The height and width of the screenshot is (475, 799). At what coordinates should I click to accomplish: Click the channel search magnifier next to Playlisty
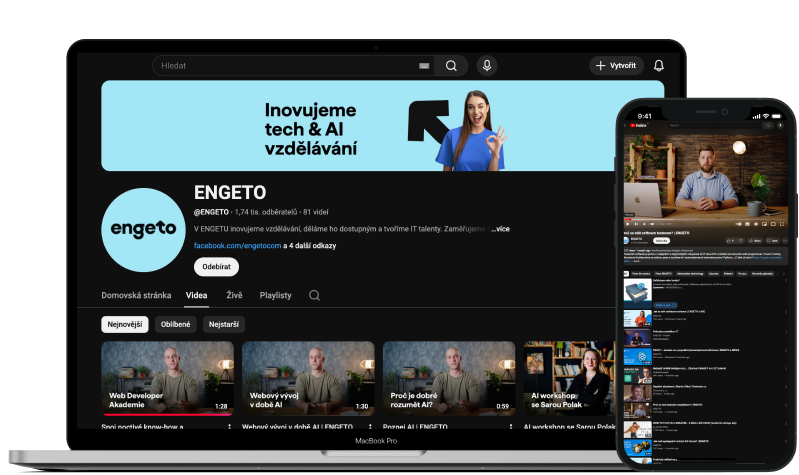pyautogui.click(x=314, y=295)
